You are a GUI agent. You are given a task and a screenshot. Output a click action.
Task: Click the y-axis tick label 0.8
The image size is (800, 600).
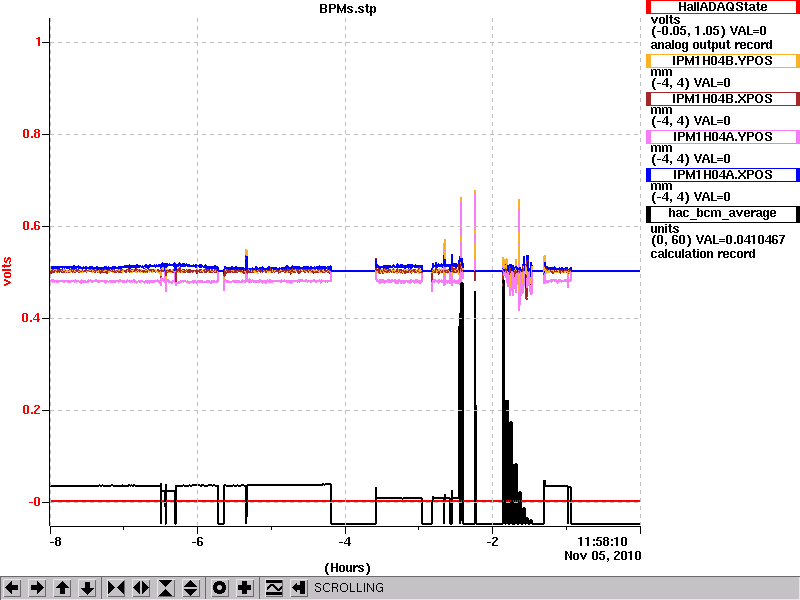pyautogui.click(x=32, y=134)
